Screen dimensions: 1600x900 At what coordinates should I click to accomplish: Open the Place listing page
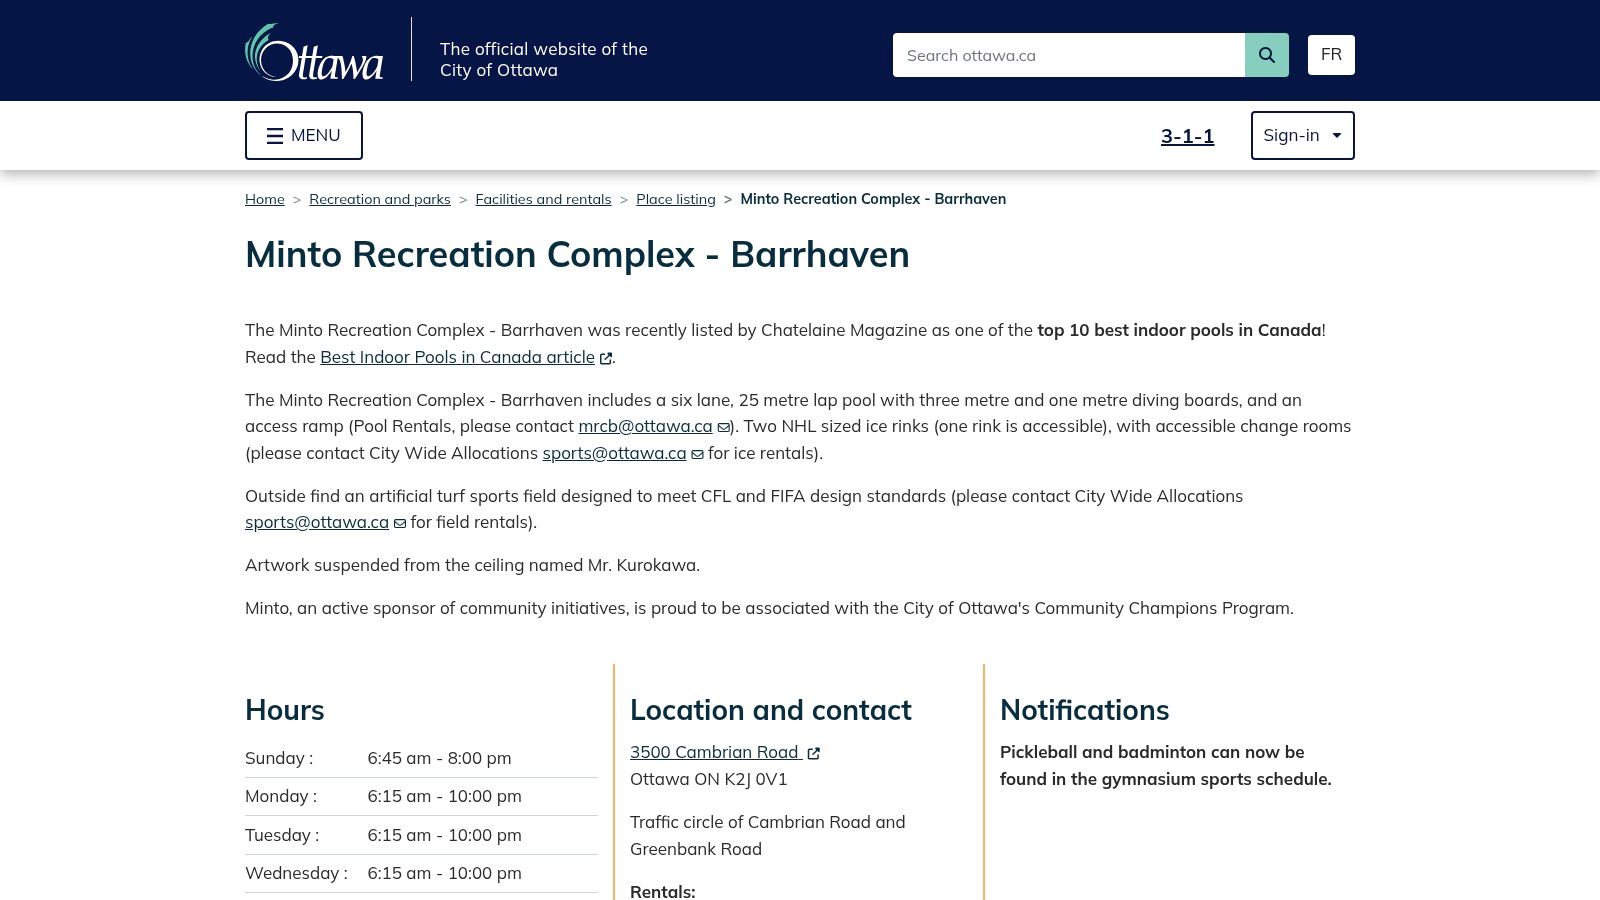(676, 199)
